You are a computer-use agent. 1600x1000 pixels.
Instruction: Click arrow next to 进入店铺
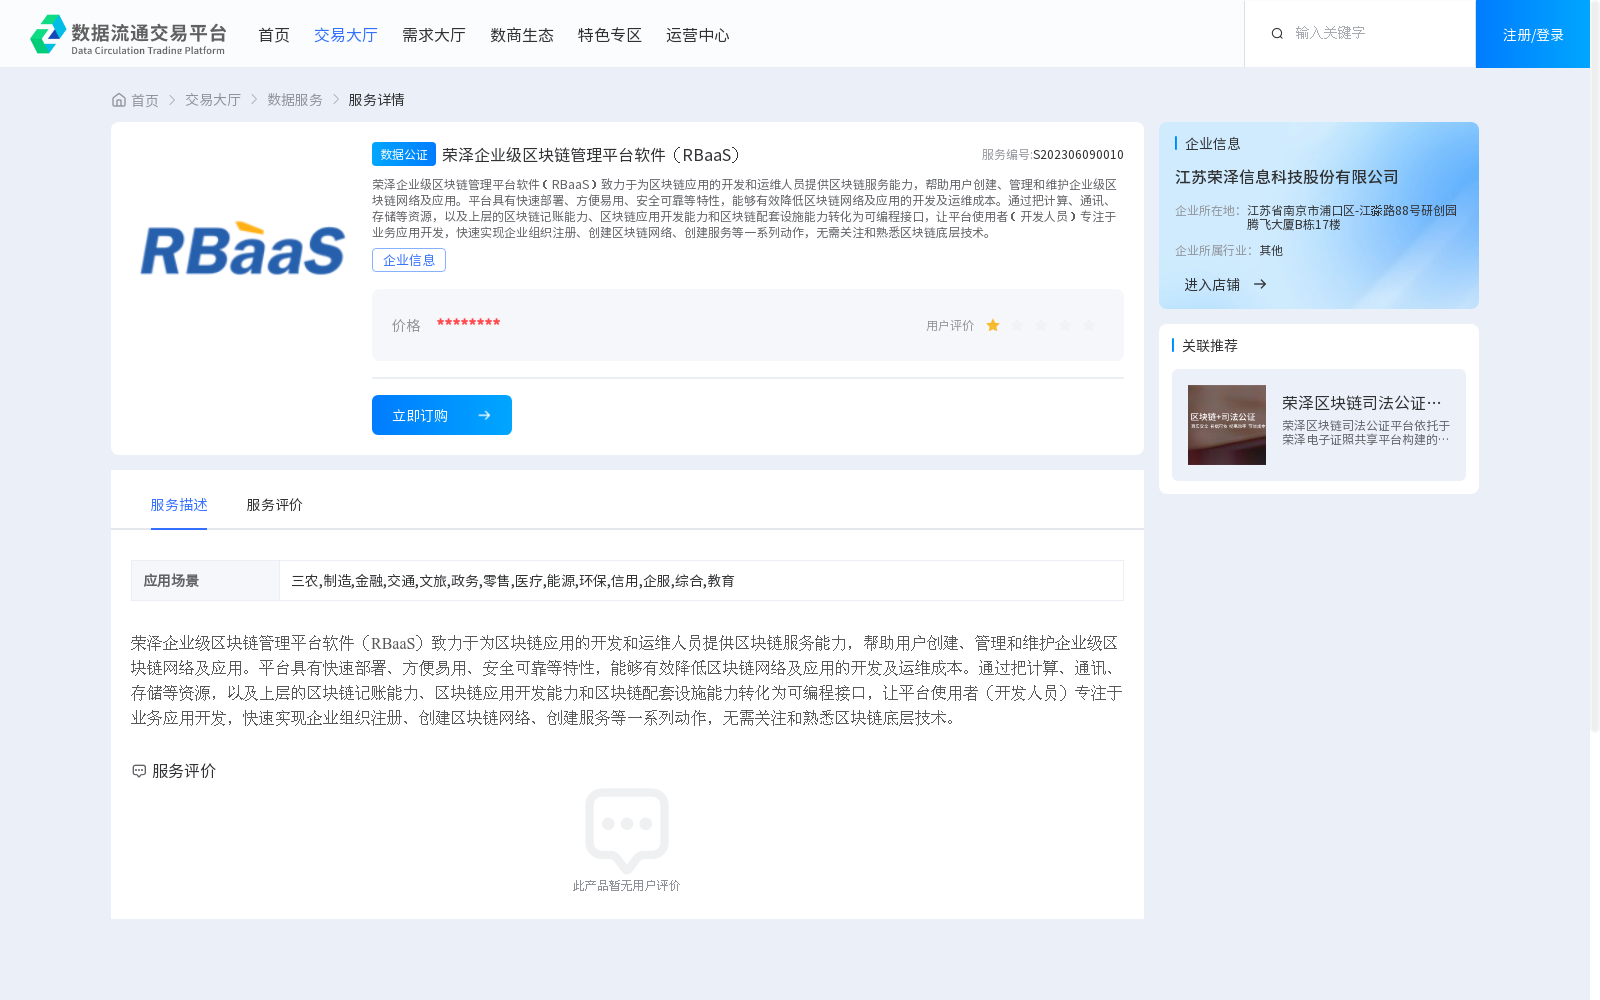1260,284
